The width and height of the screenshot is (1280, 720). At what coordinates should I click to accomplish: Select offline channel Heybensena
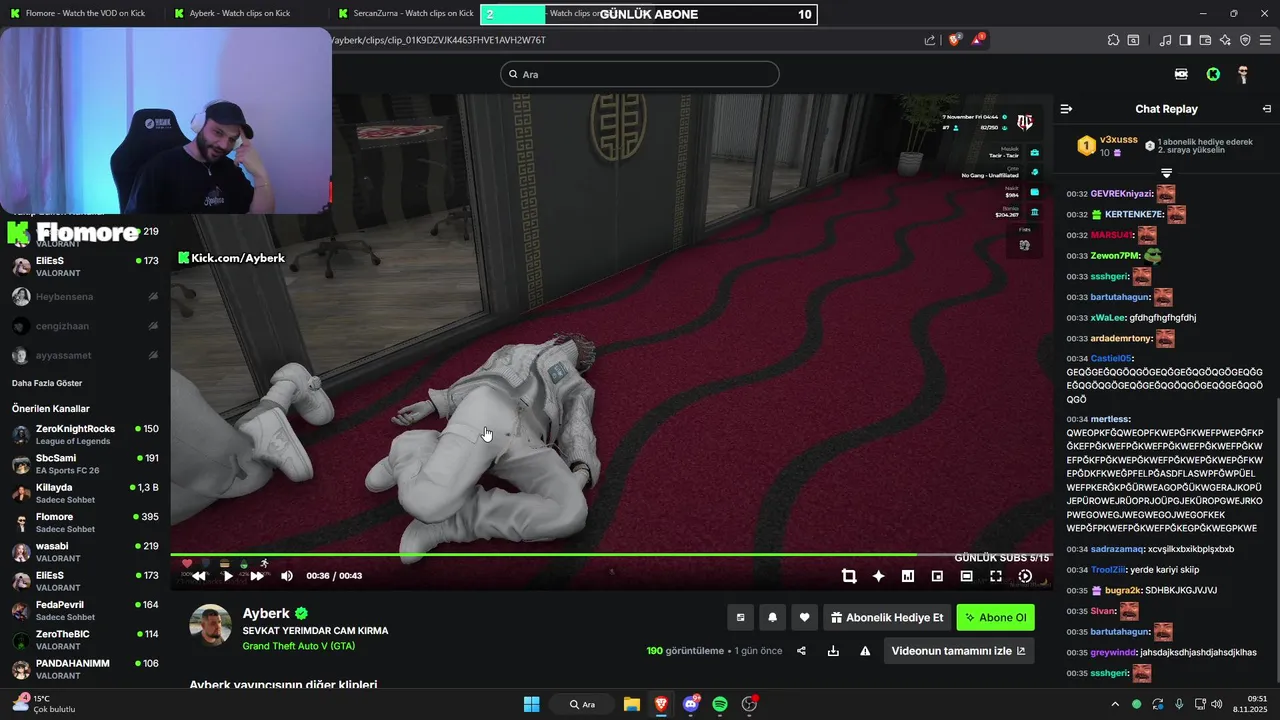pyautogui.click(x=85, y=297)
